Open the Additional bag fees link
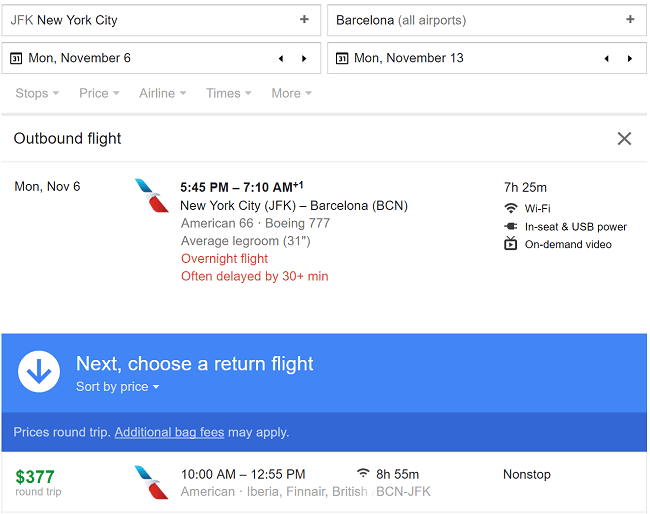The height and width of the screenshot is (514, 650). pos(169,432)
